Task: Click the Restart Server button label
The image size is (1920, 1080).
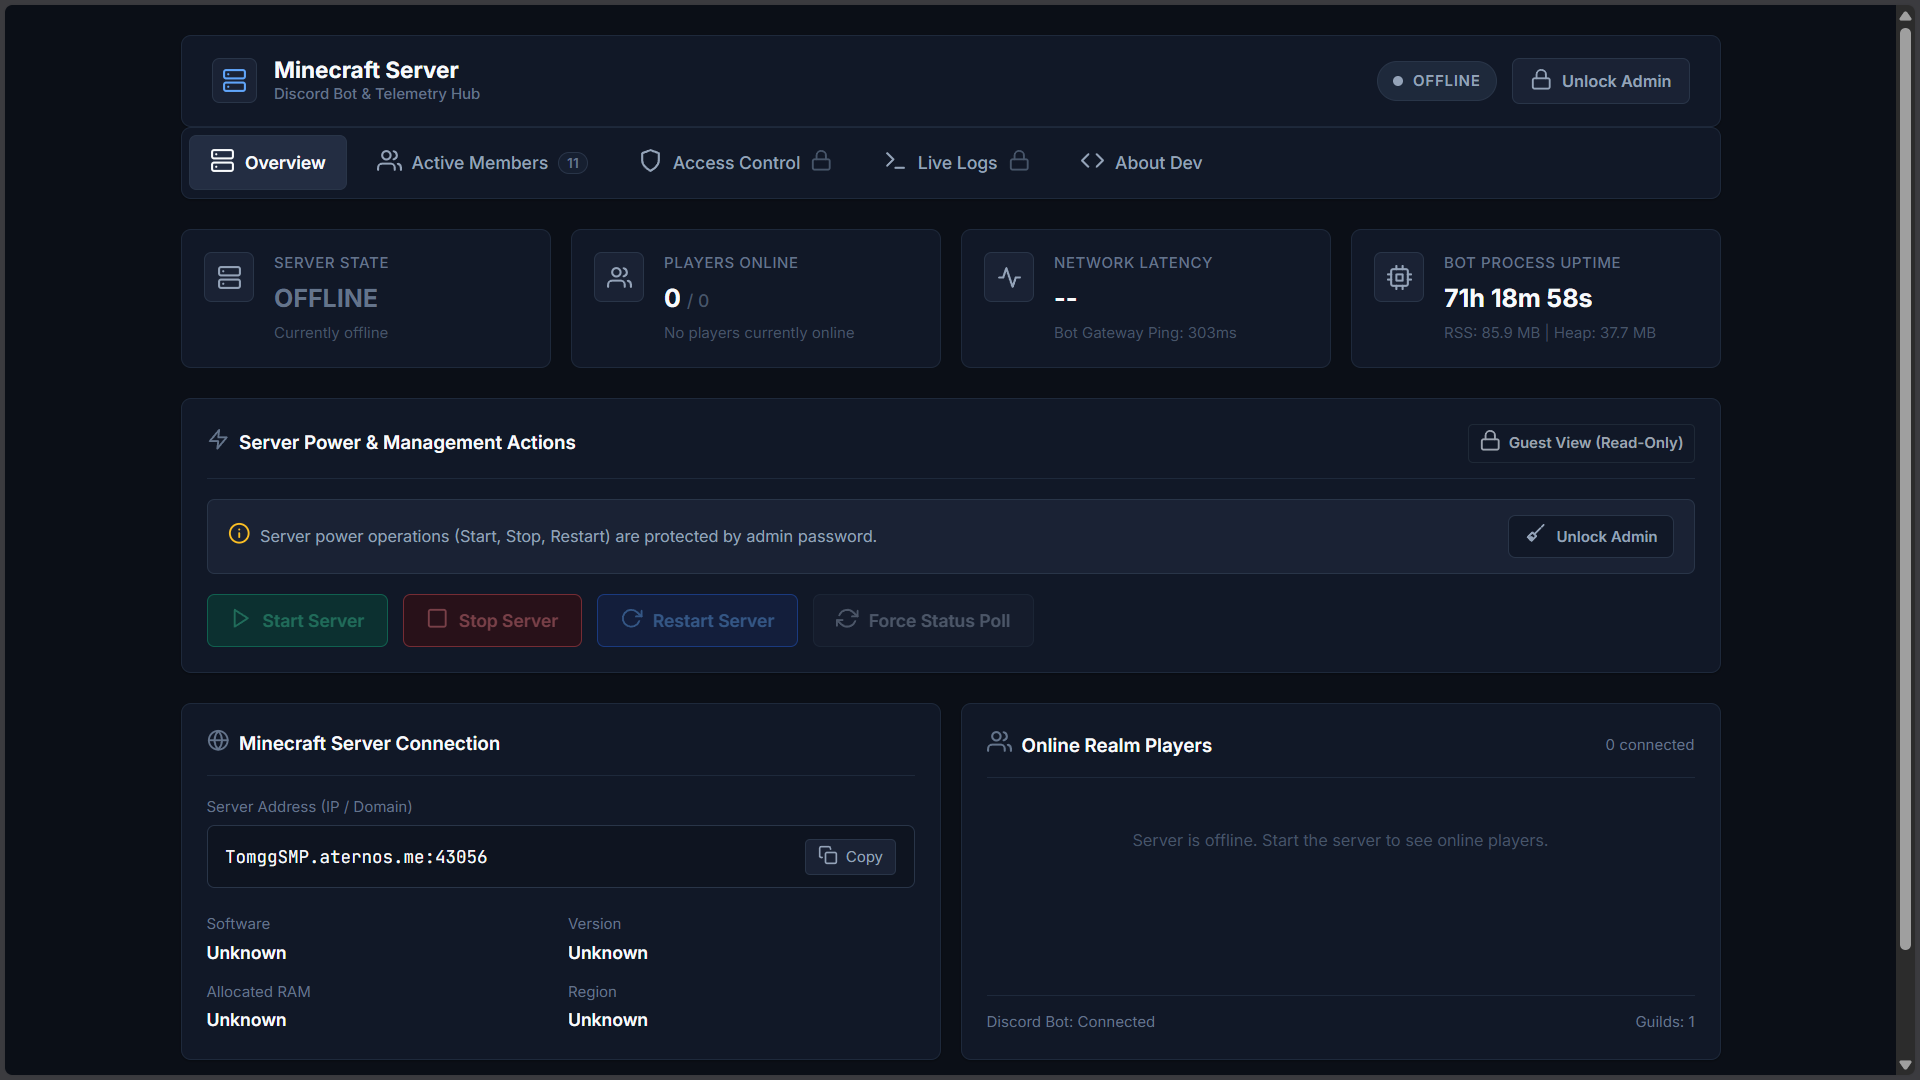Action: [713, 621]
